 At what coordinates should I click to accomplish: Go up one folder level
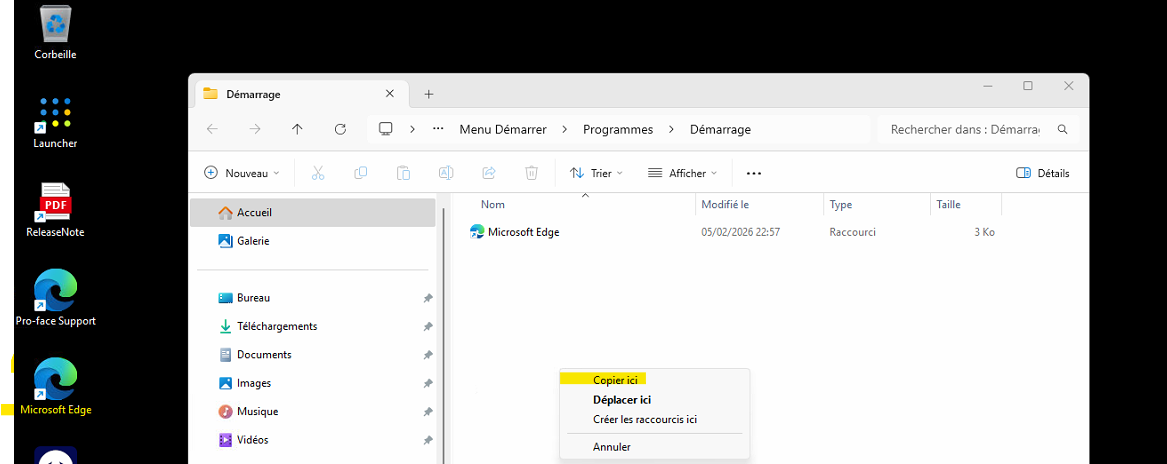(298, 129)
